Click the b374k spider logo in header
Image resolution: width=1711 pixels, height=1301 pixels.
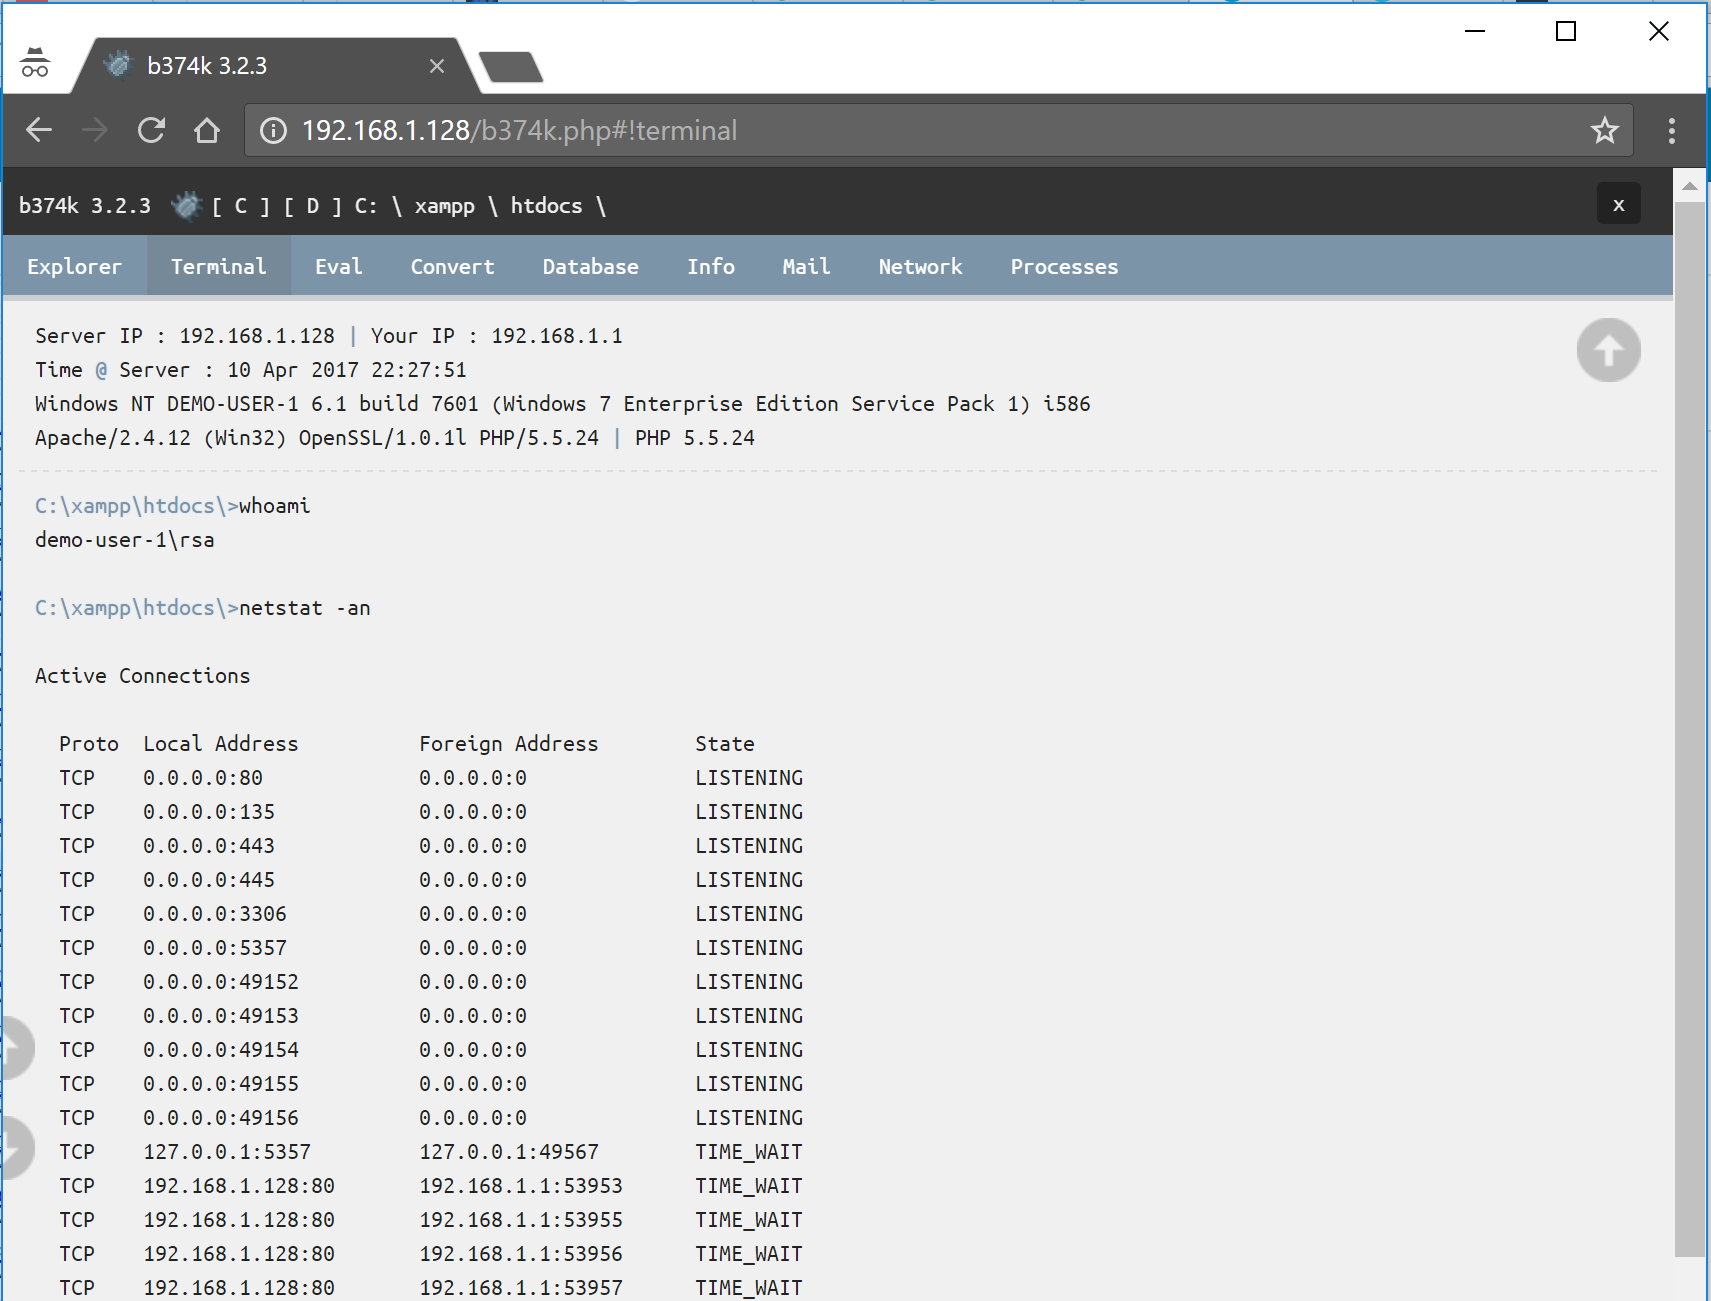click(185, 203)
